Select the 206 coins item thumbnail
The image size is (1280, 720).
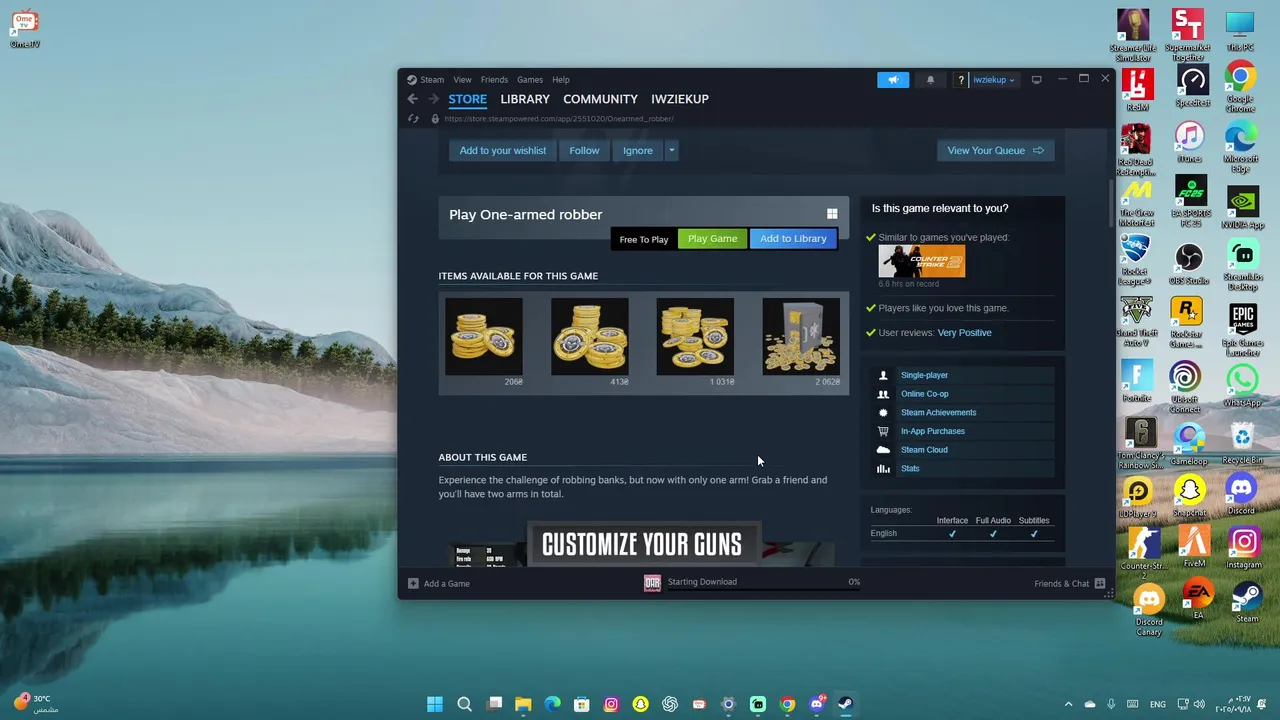pyautogui.click(x=484, y=336)
